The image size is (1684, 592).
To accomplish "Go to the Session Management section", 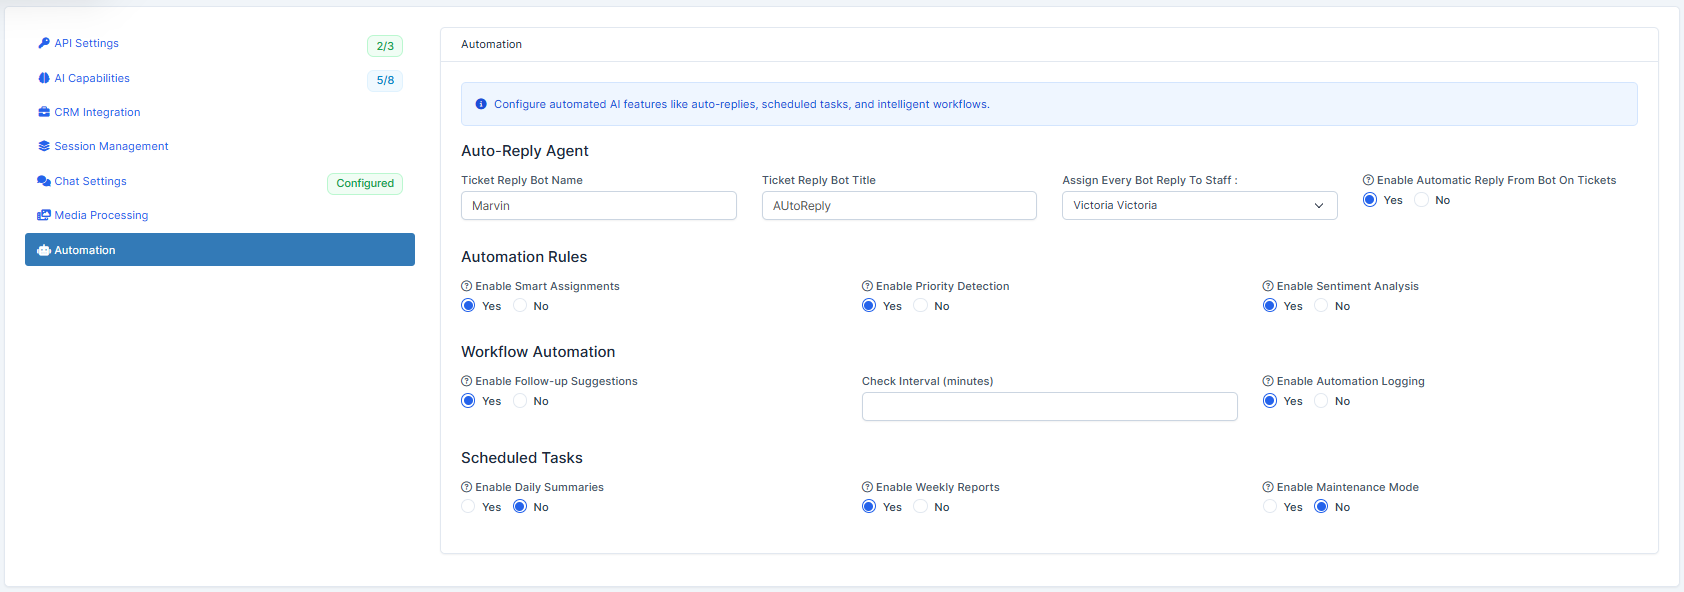I will click(x=111, y=146).
